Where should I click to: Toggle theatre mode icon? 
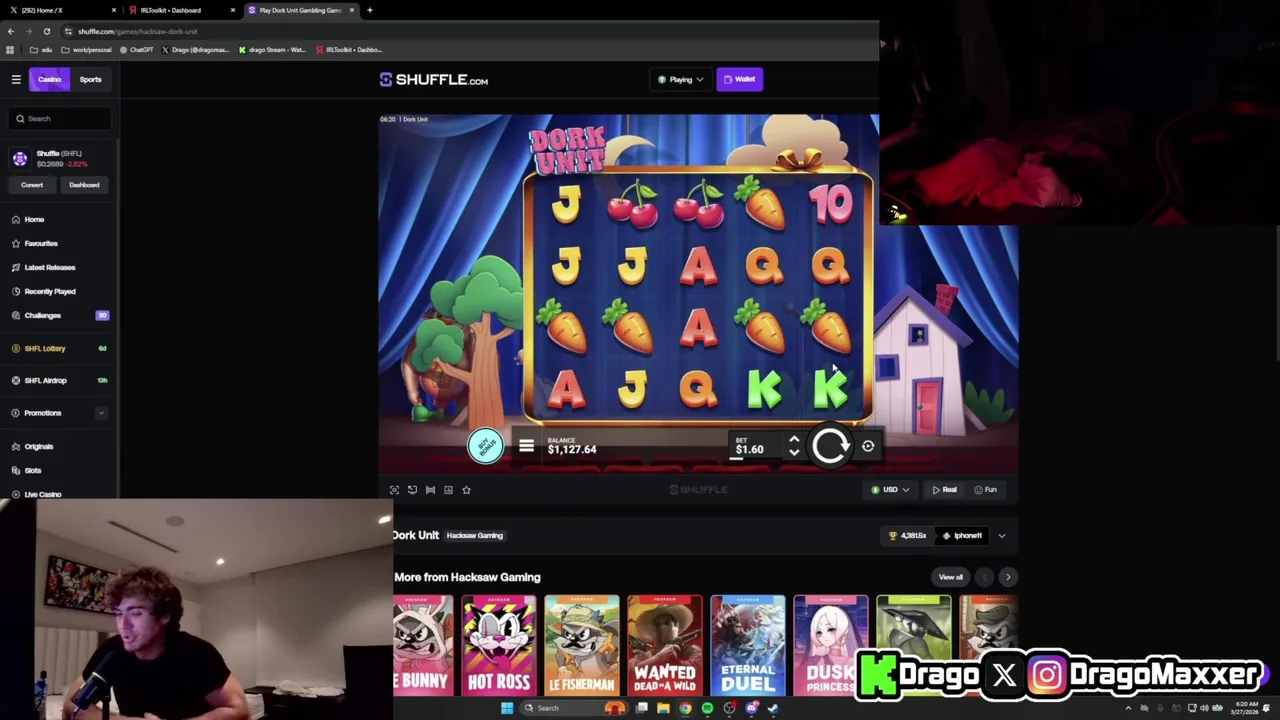click(430, 490)
